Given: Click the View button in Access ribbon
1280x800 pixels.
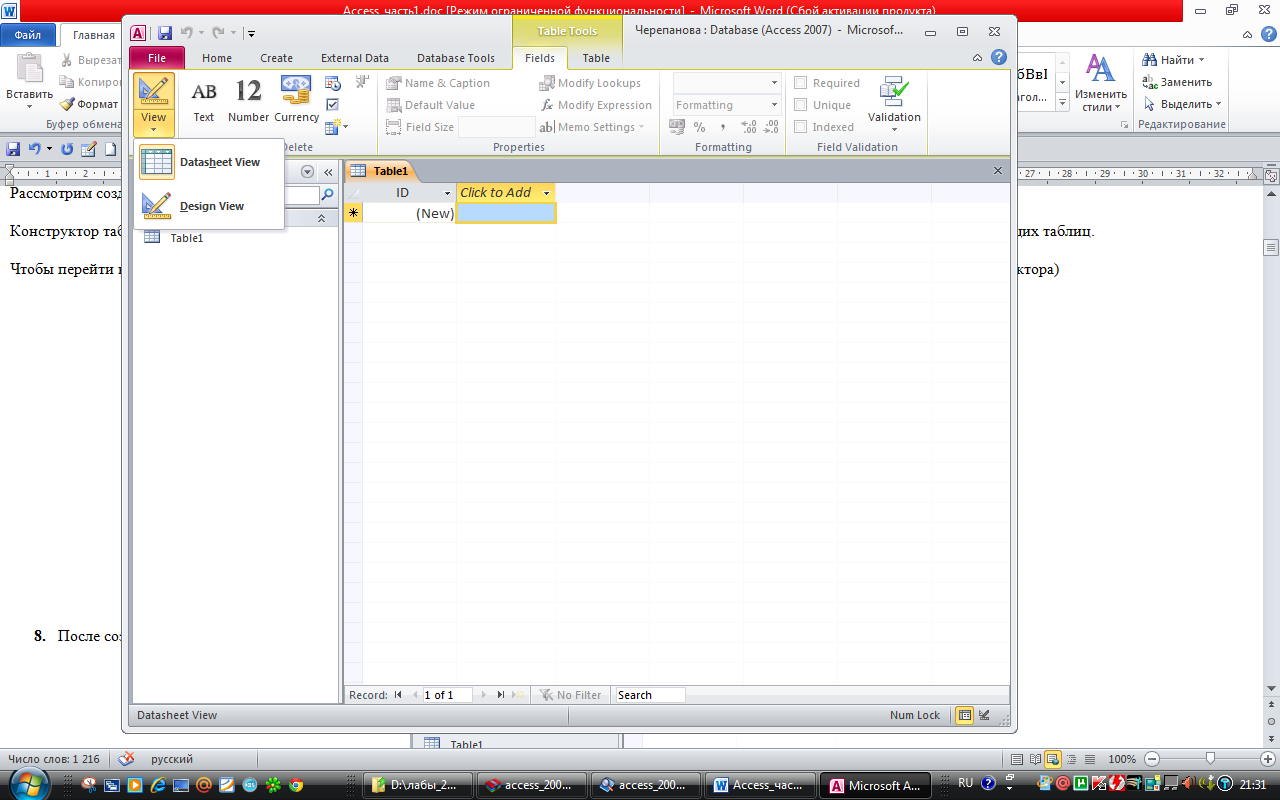Looking at the screenshot, I should pos(154,104).
